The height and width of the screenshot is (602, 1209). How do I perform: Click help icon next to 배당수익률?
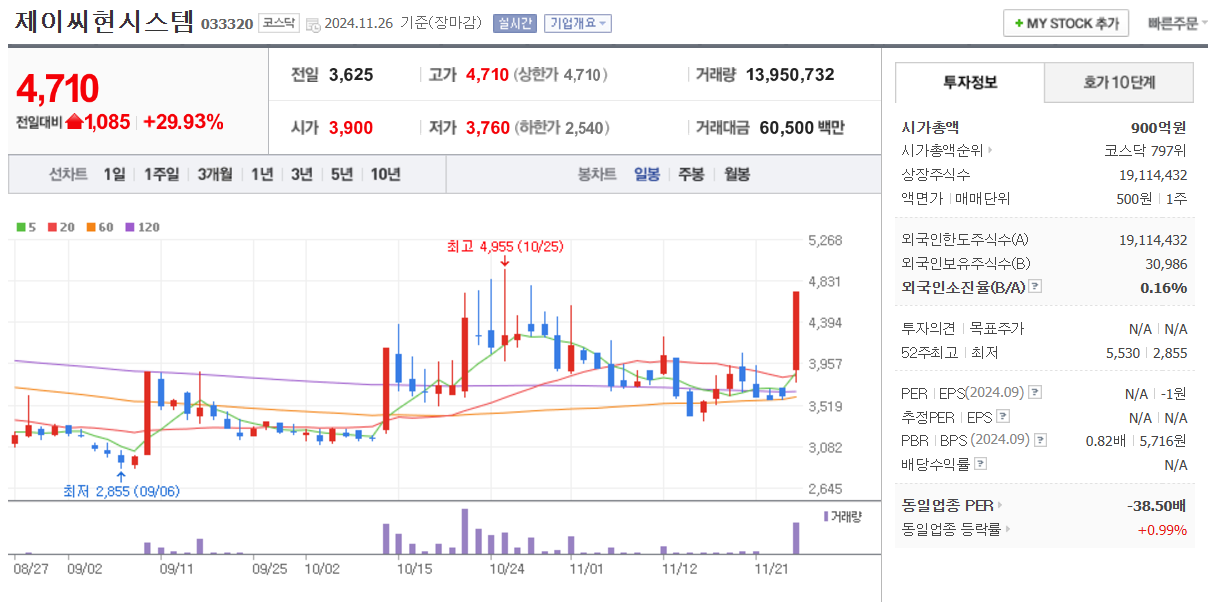[x=981, y=464]
